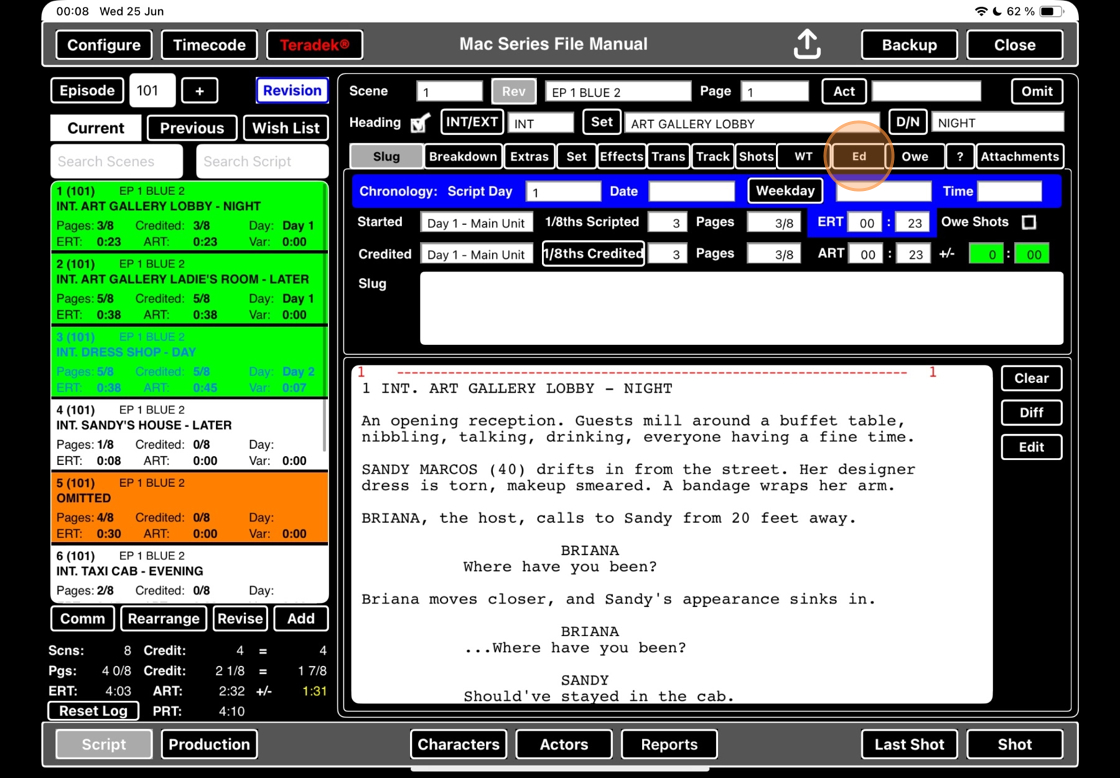Click the Episode button
Image resolution: width=1120 pixels, height=778 pixels.
point(87,91)
